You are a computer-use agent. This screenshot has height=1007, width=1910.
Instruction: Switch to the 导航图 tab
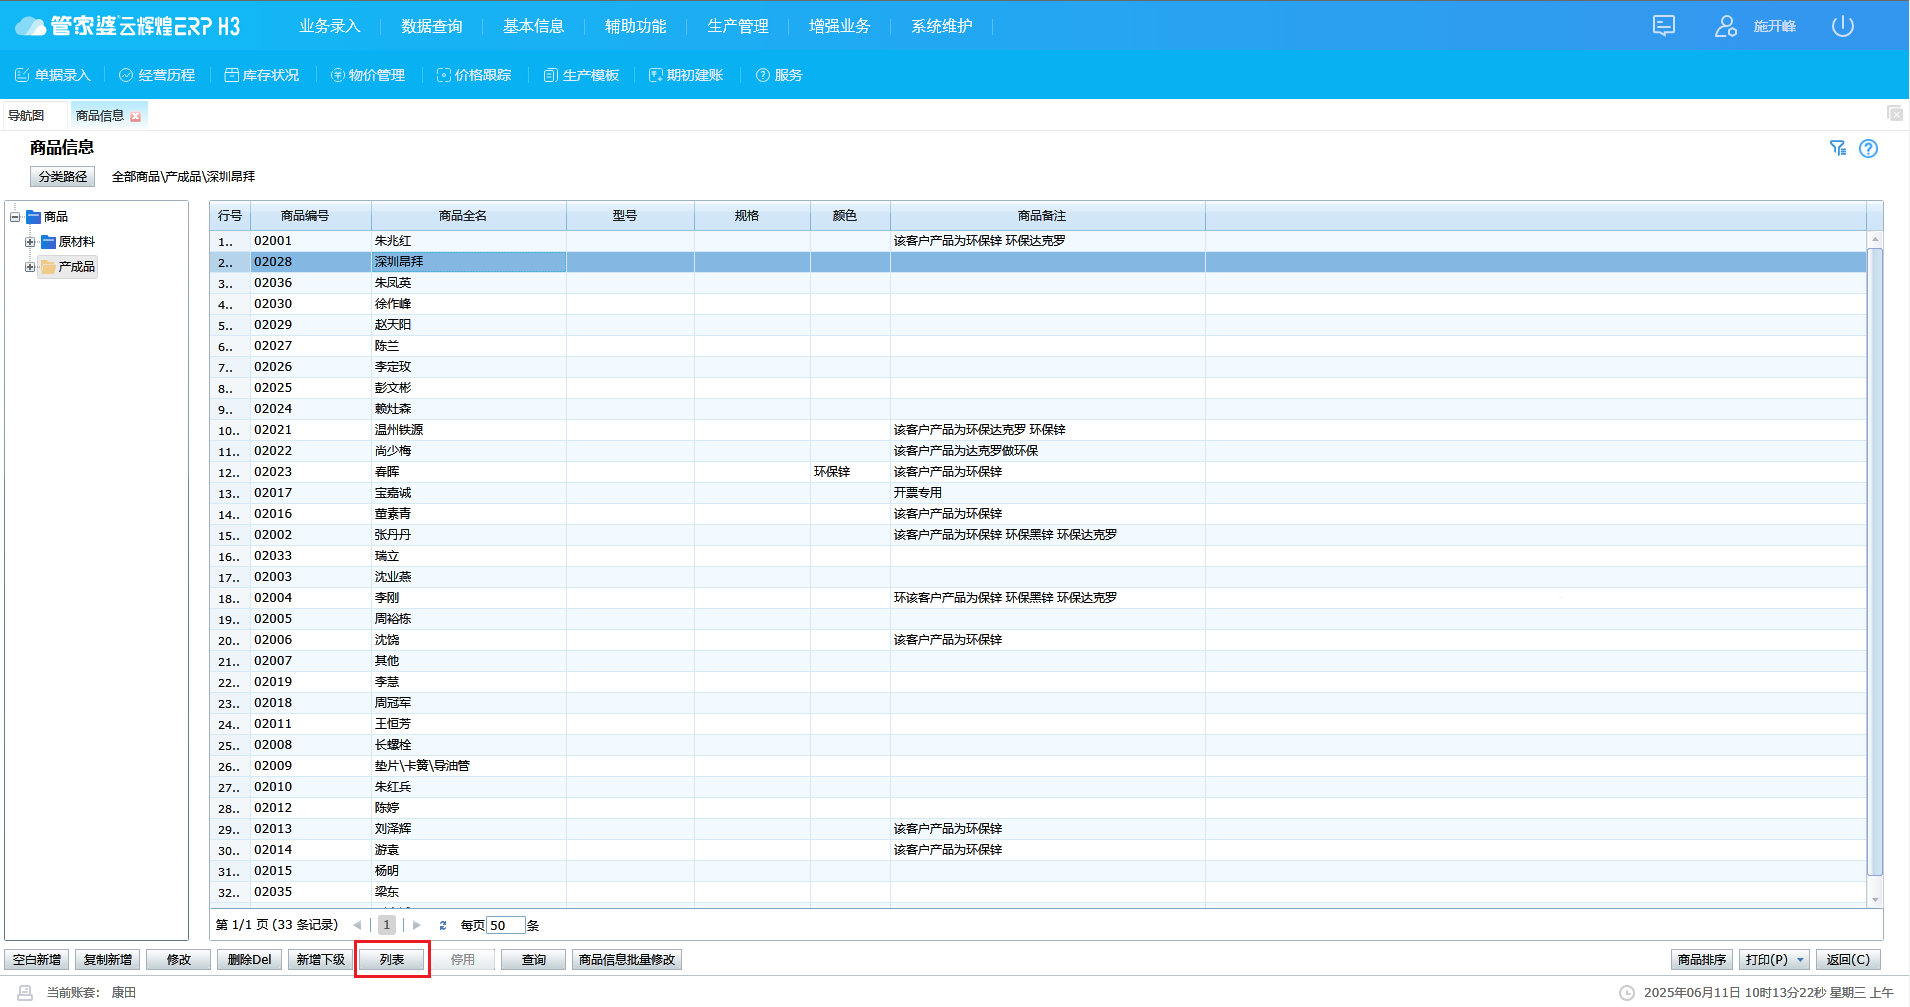26,116
